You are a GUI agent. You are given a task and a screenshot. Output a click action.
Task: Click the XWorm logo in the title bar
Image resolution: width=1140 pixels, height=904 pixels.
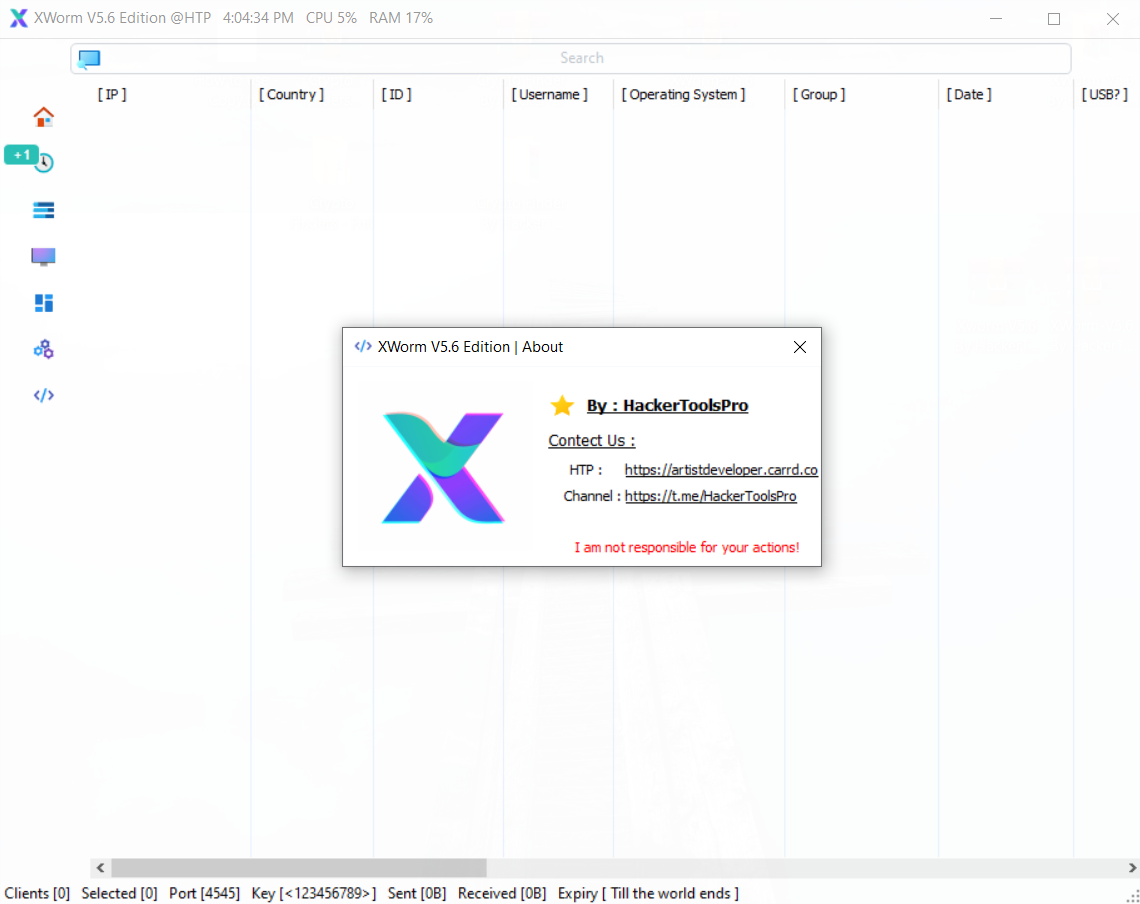18,17
